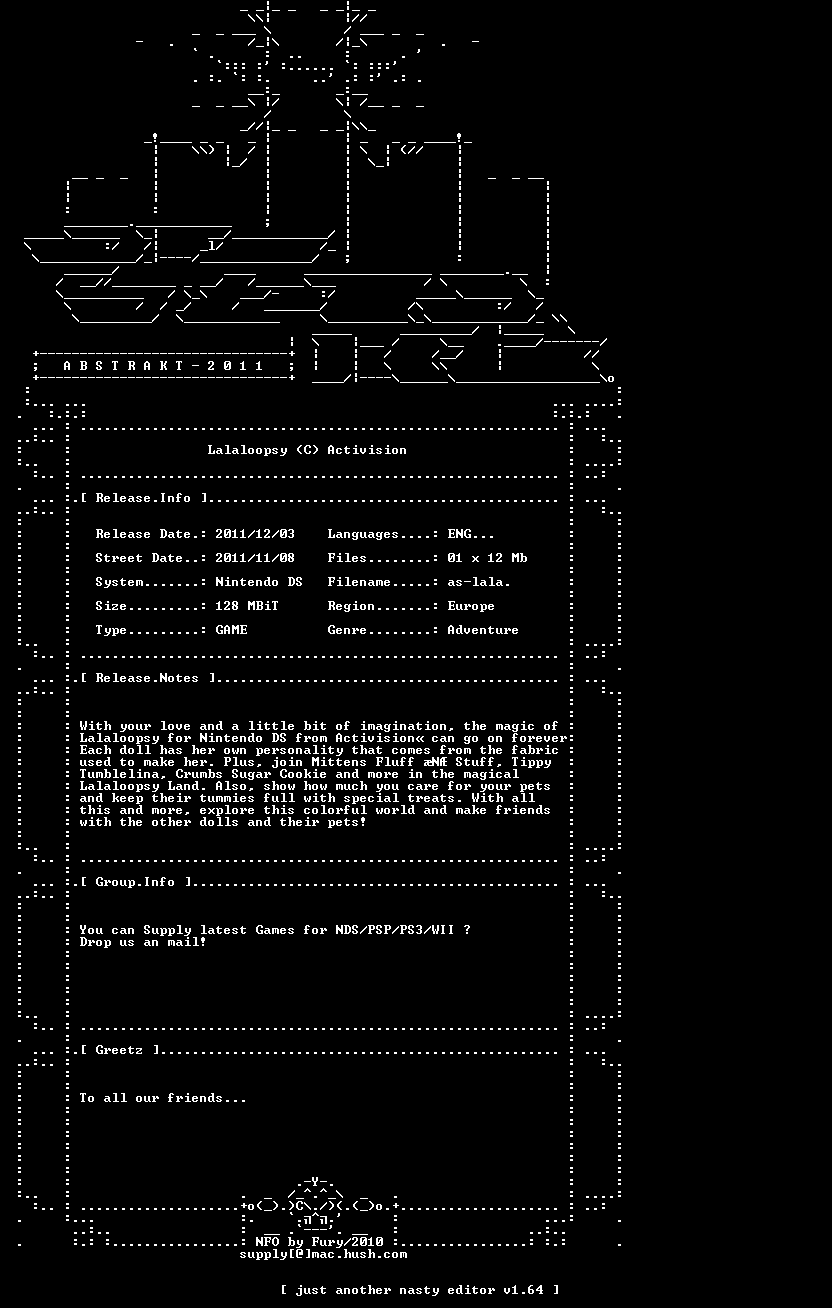Viewport: 832px width, 1308px height.
Task: Click the "Street Date..: 2011/11/08" entry
Action: (x=195, y=558)
